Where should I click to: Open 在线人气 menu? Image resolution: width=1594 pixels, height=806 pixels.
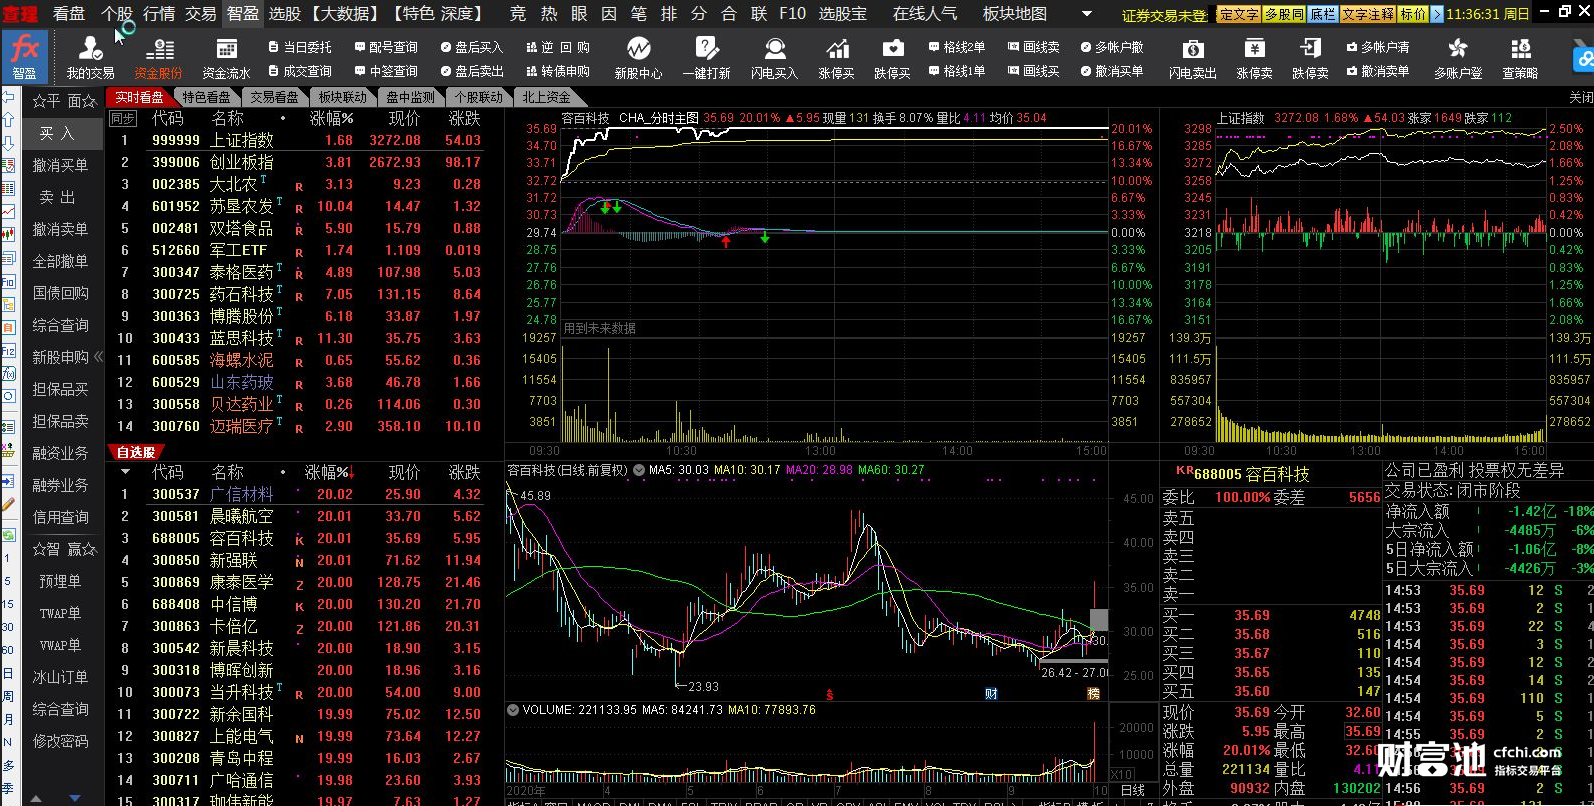925,13
